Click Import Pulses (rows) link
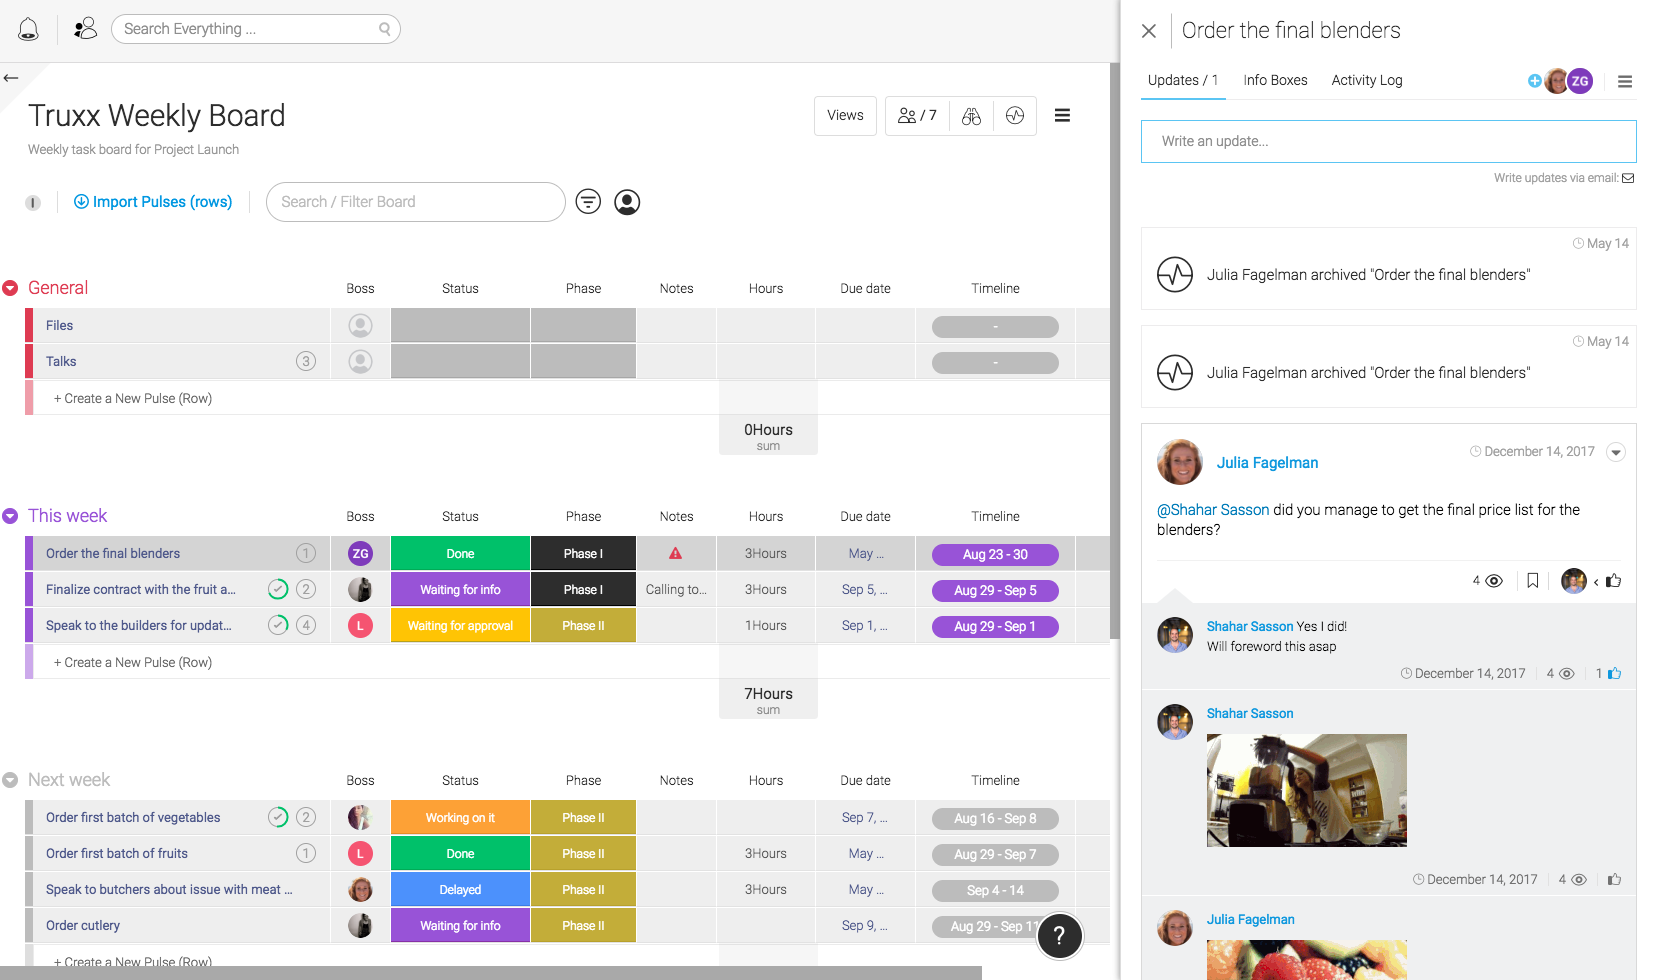The width and height of the screenshot is (1654, 980). click(x=153, y=202)
